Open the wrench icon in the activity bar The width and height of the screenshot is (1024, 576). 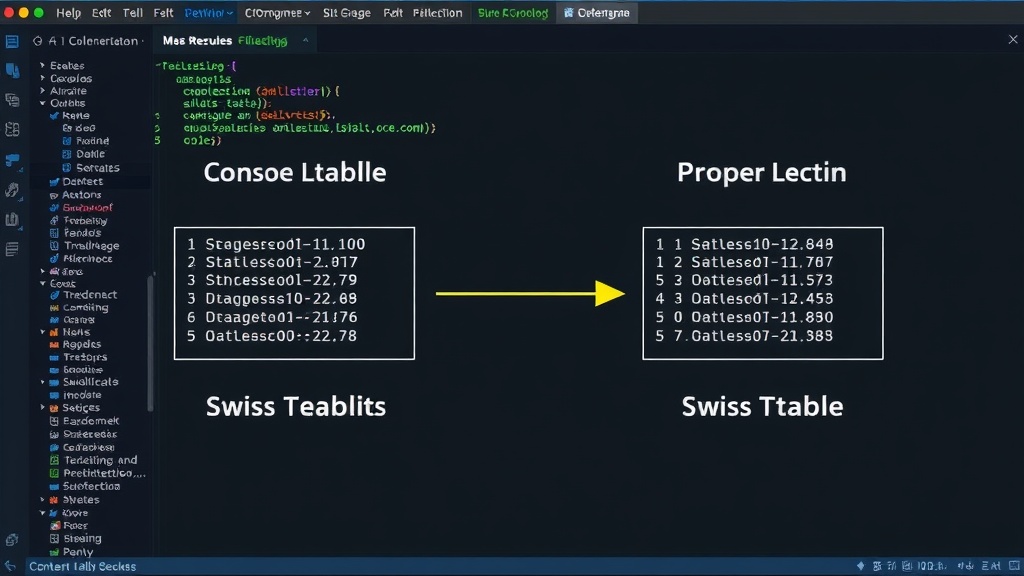tap(12, 190)
